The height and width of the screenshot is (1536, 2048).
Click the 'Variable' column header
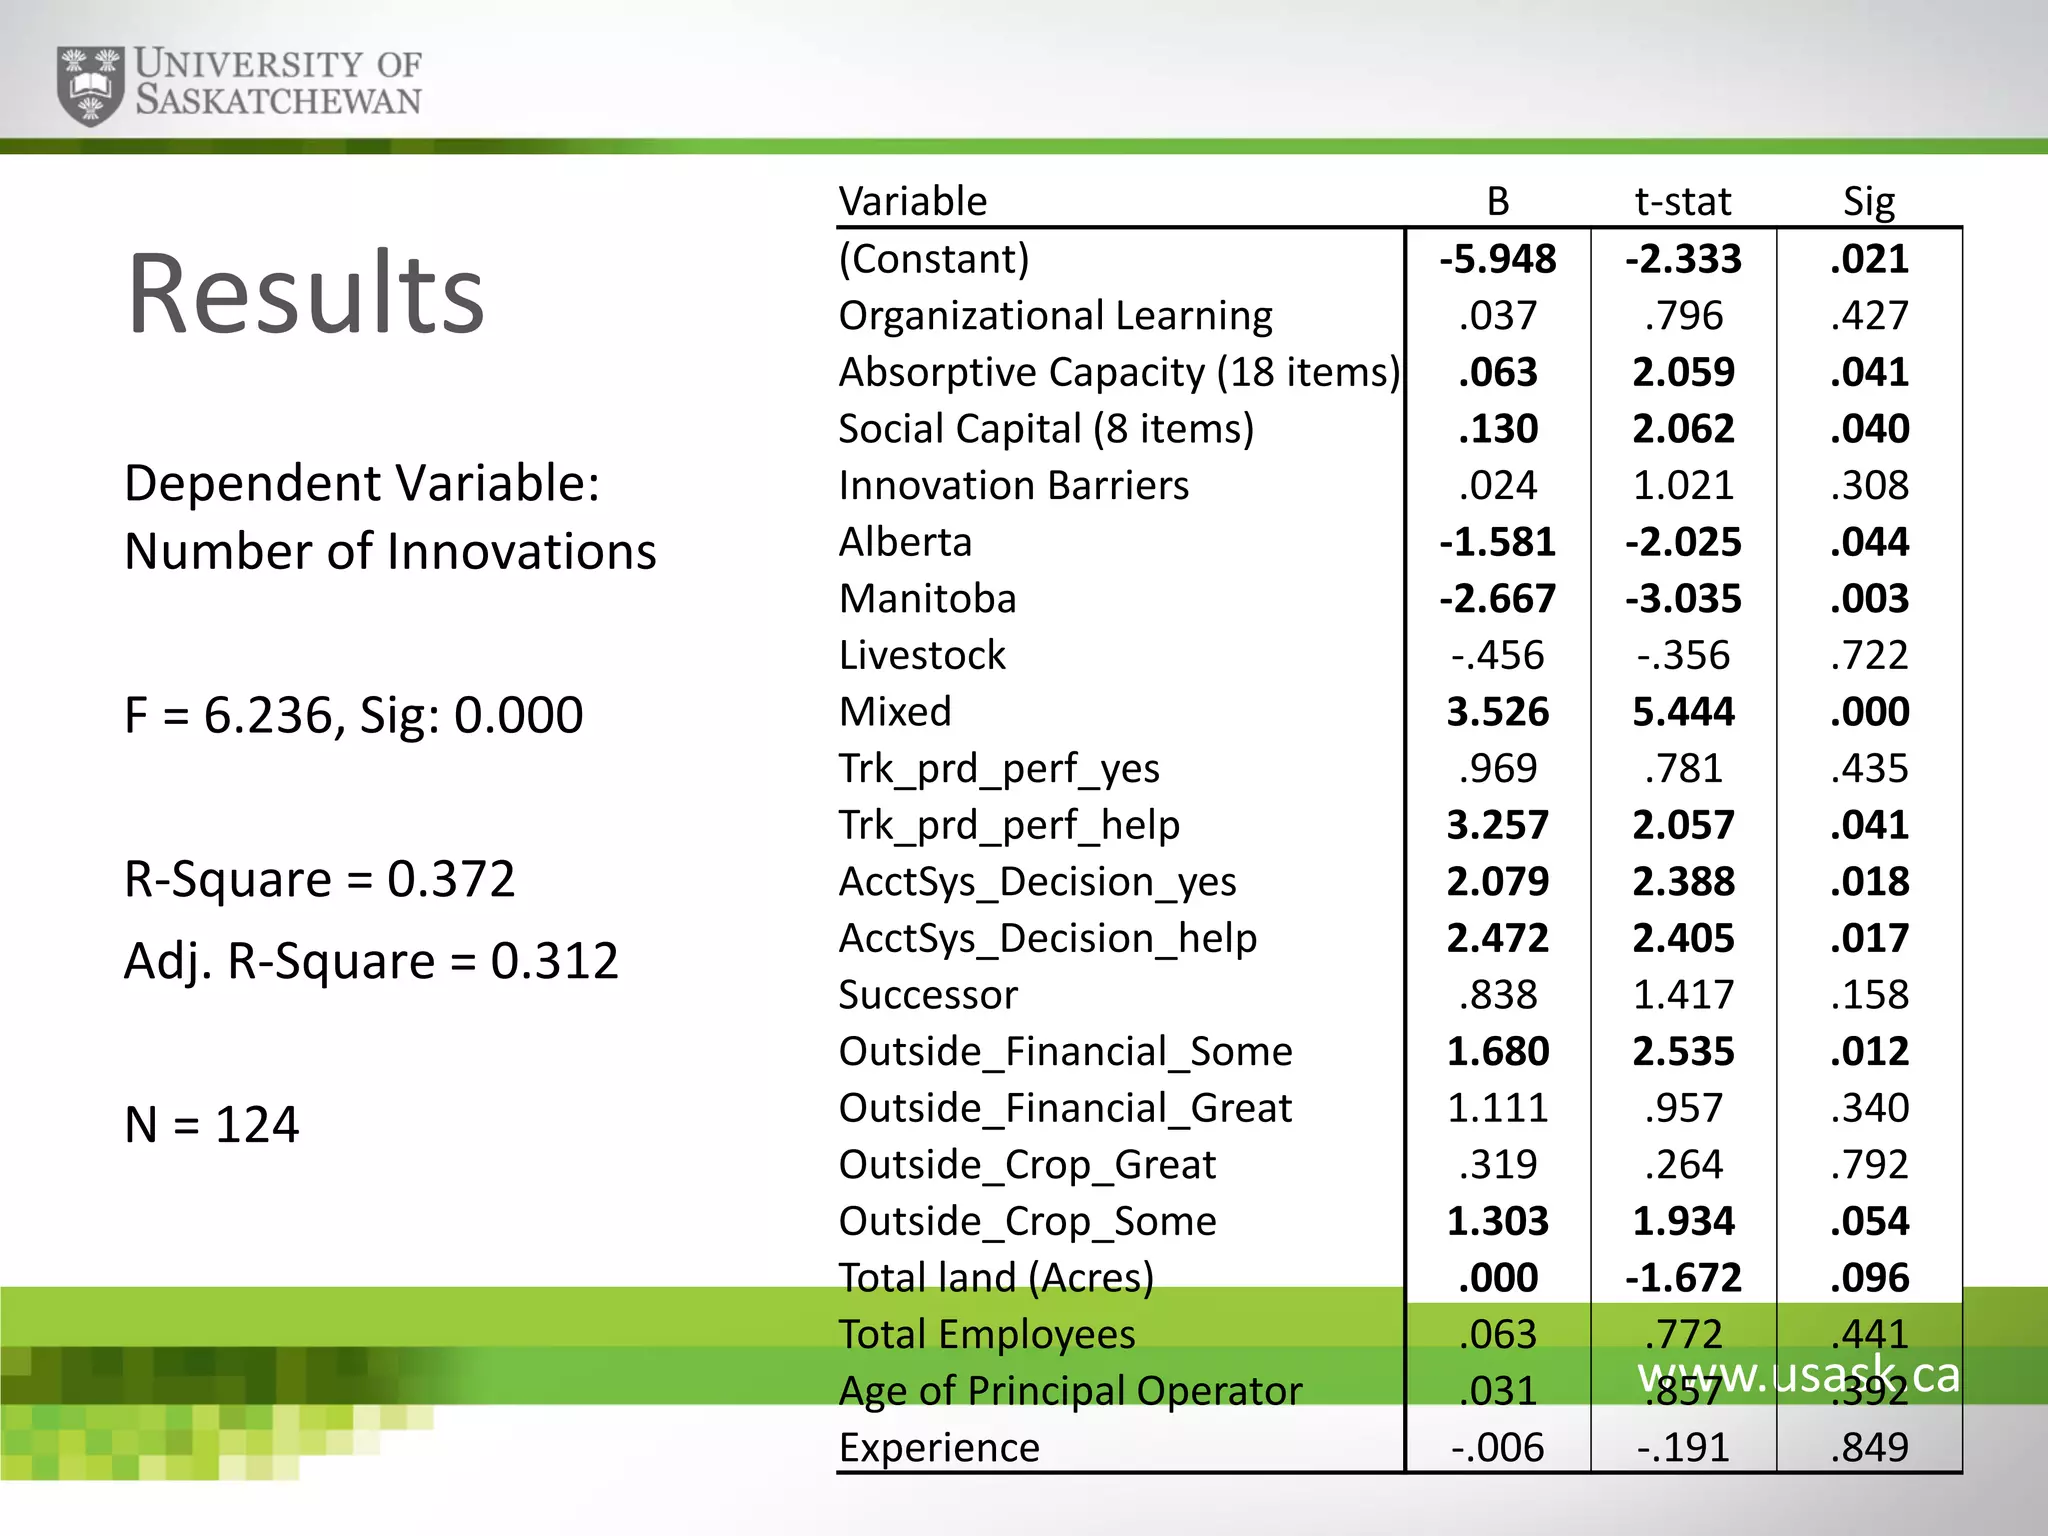click(912, 201)
